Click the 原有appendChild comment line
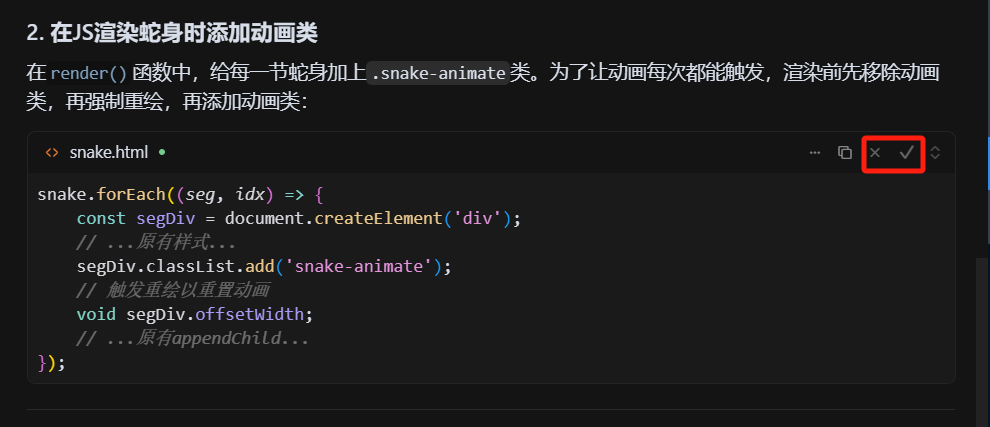Screen dimensions: 990x427 pyautogui.click(x=192, y=338)
